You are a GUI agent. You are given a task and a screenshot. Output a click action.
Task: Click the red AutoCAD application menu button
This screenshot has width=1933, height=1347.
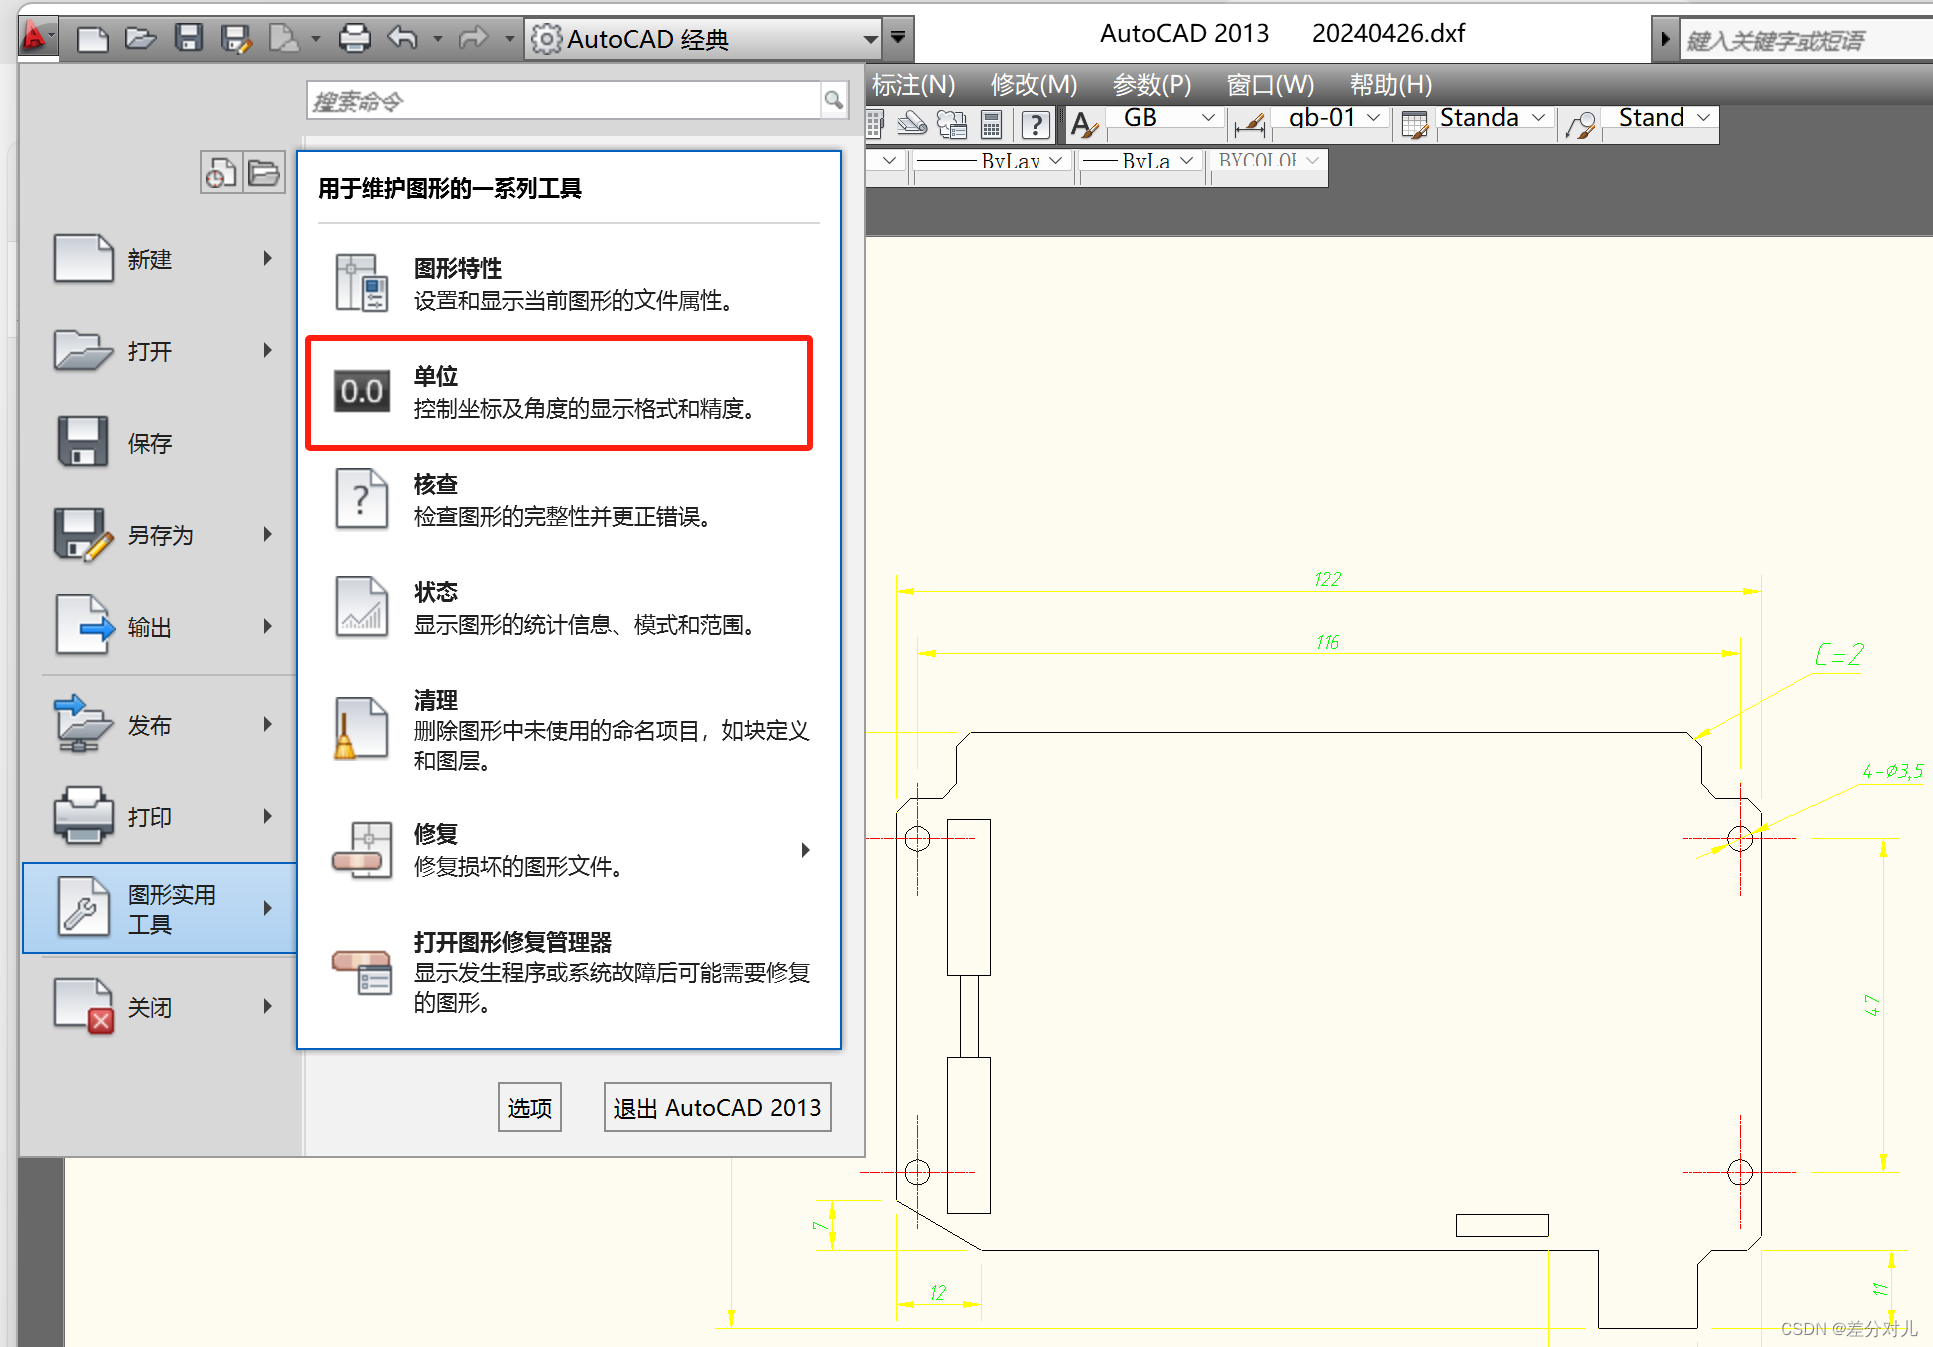point(36,38)
